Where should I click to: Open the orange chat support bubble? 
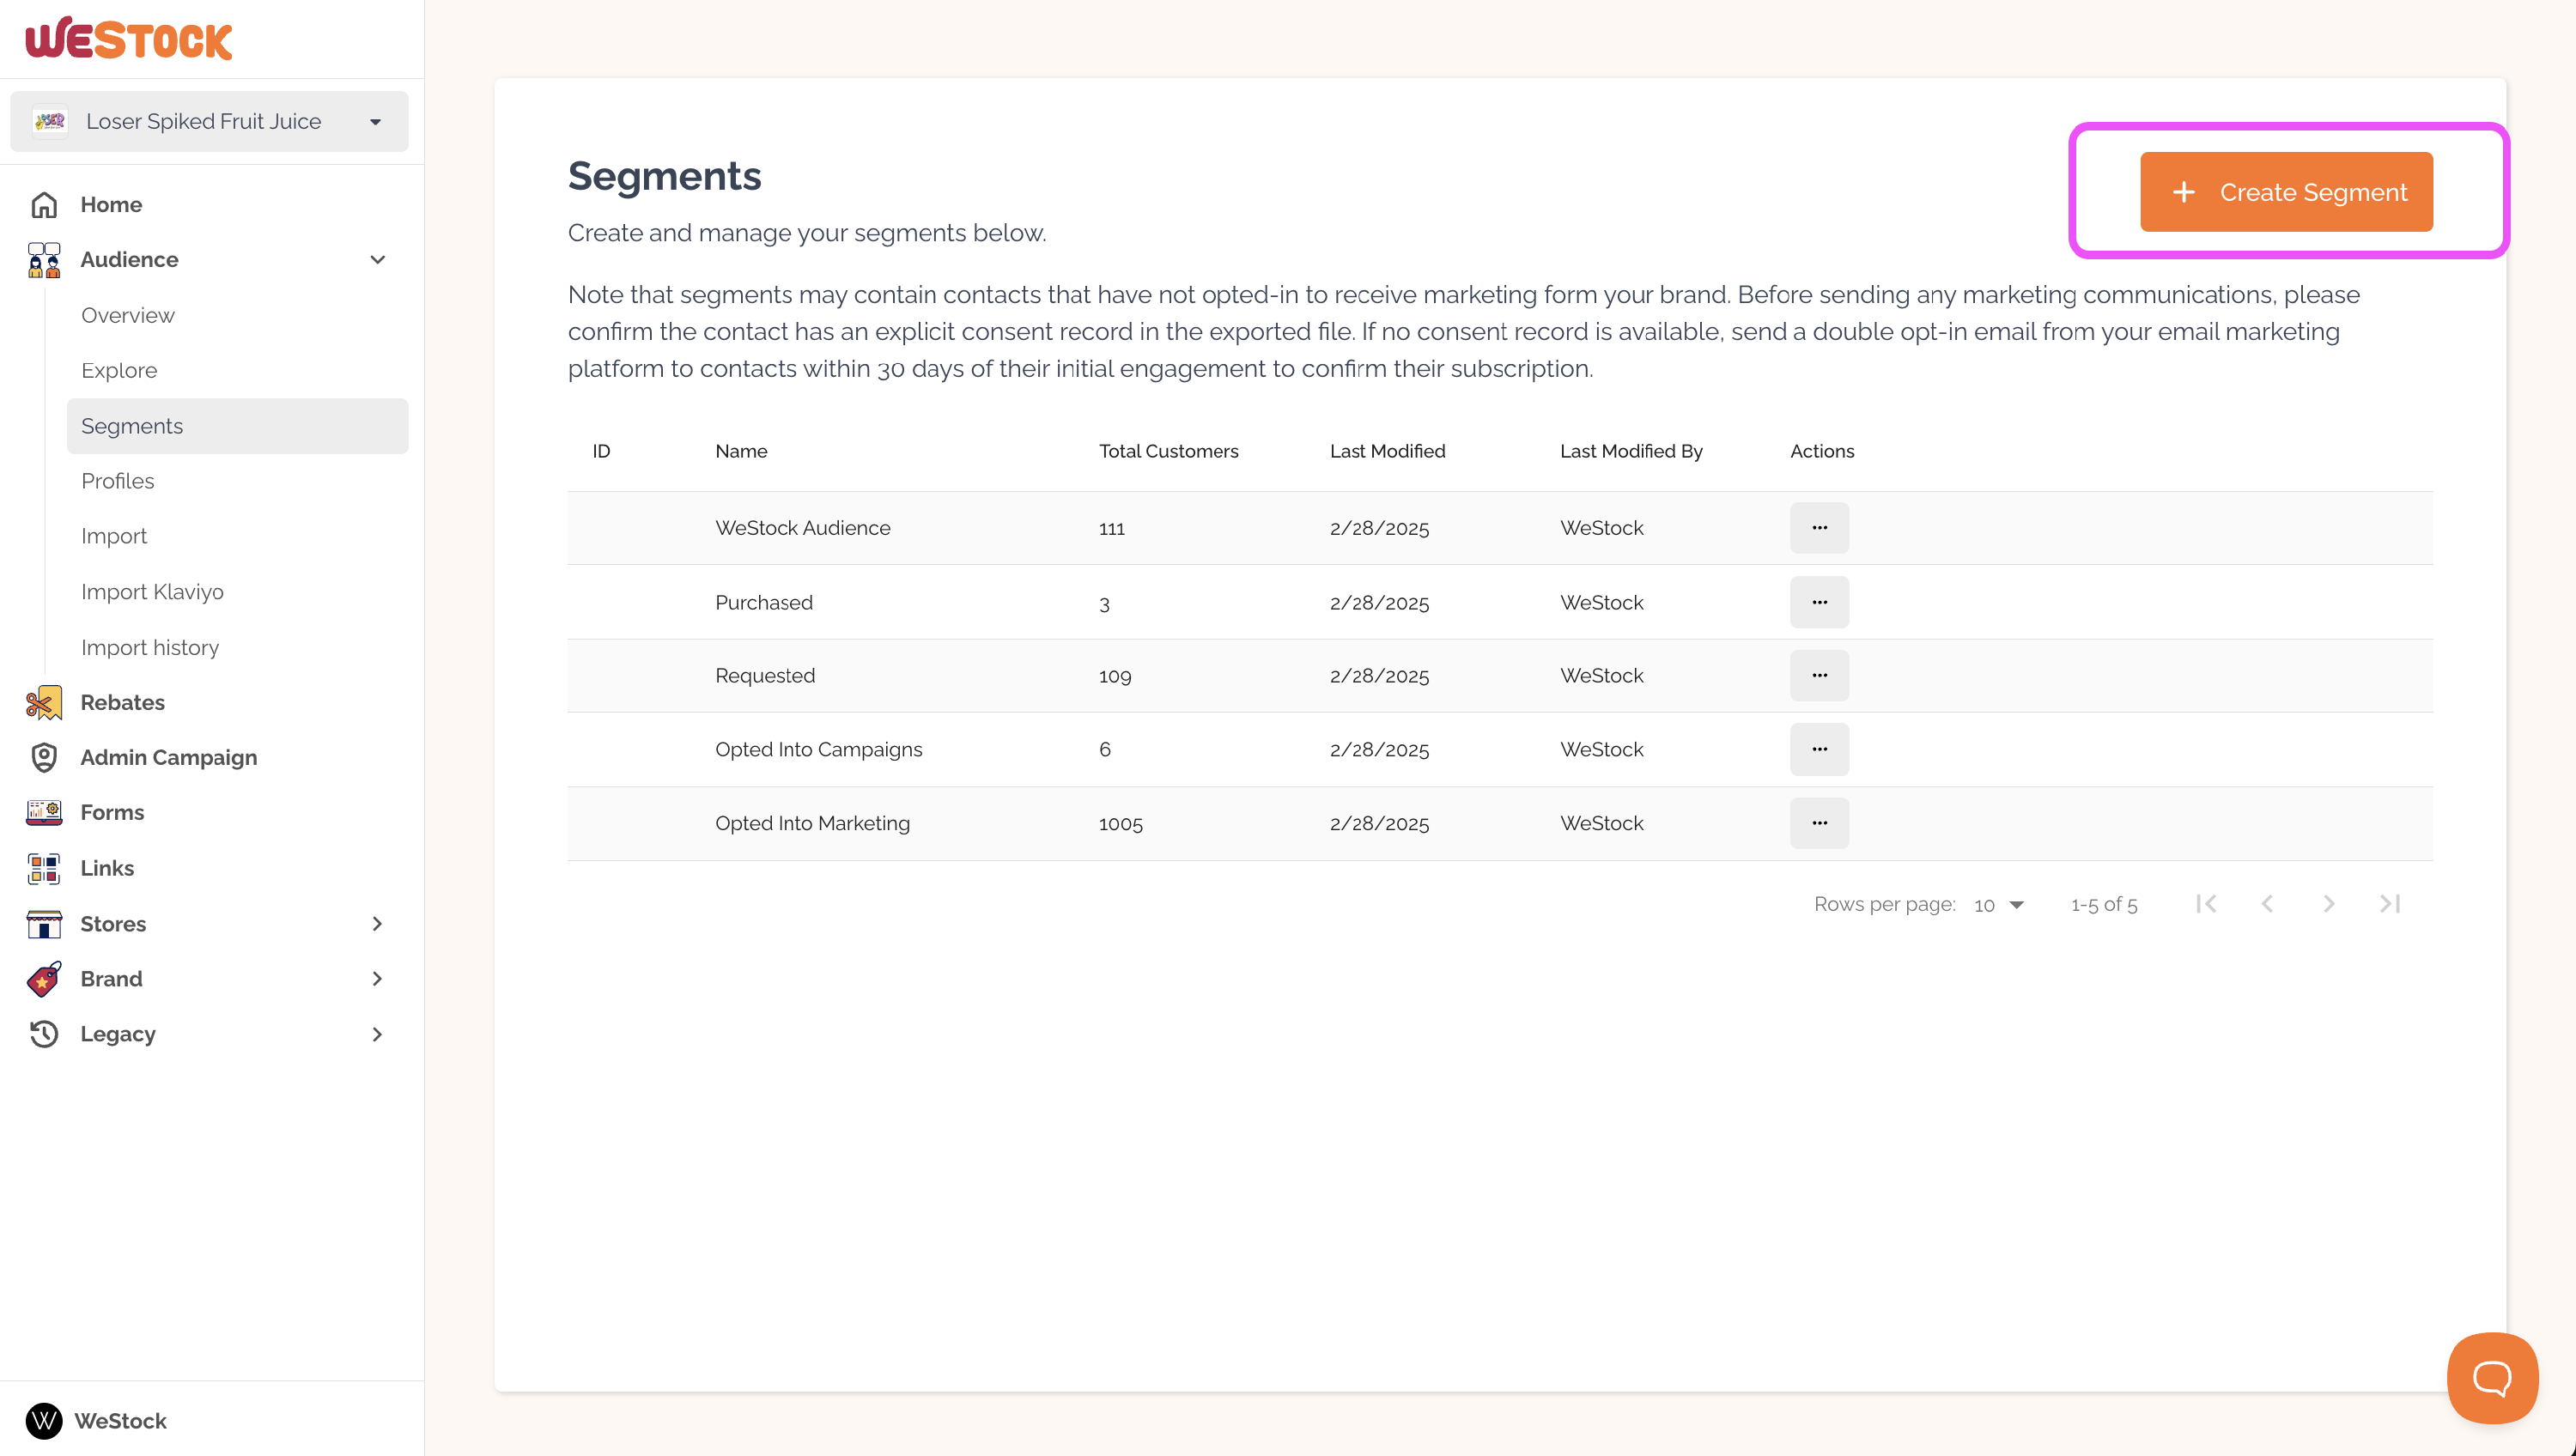[2491, 1378]
